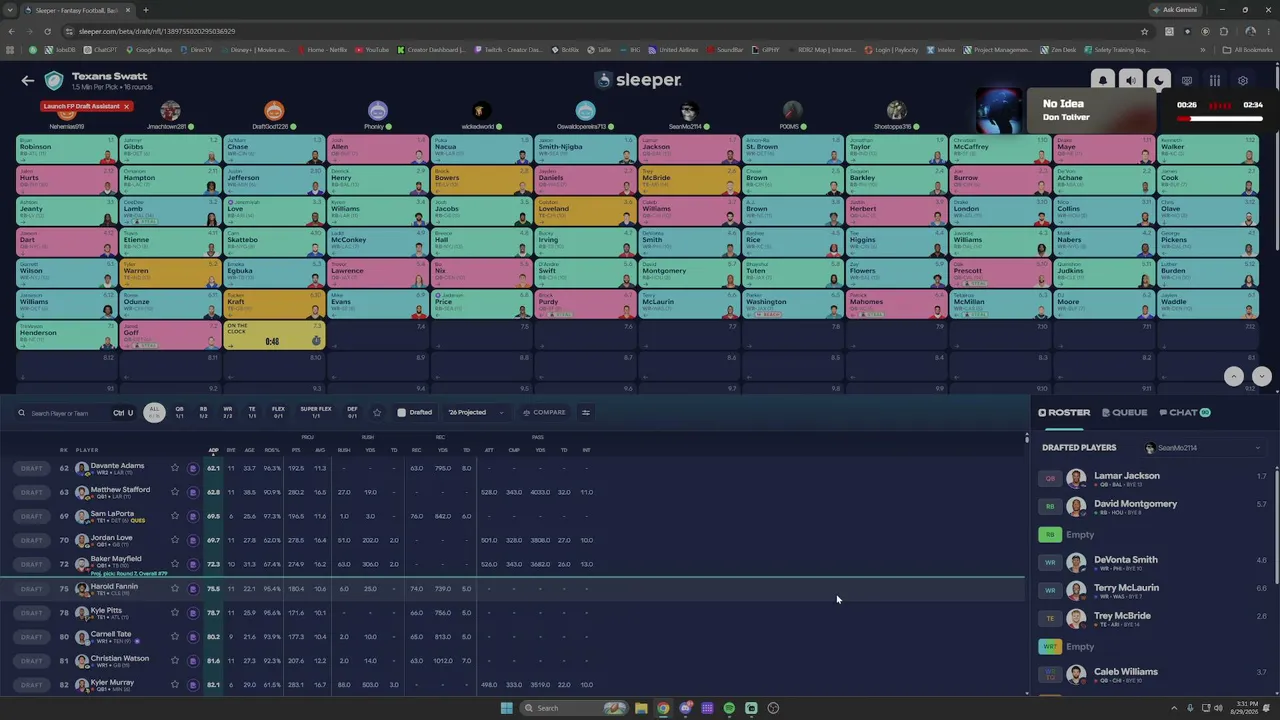The image size is (1280, 720).
Task: Switch to the ROSTER tab
Action: pos(1064,412)
